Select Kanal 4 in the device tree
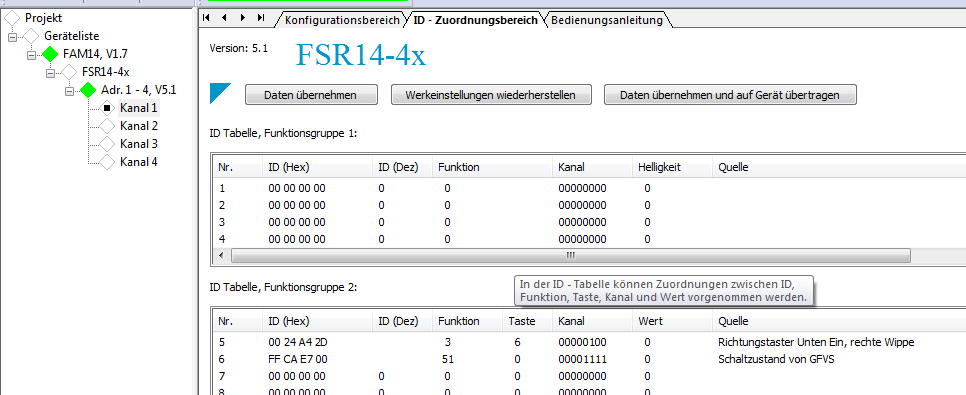 [139, 161]
